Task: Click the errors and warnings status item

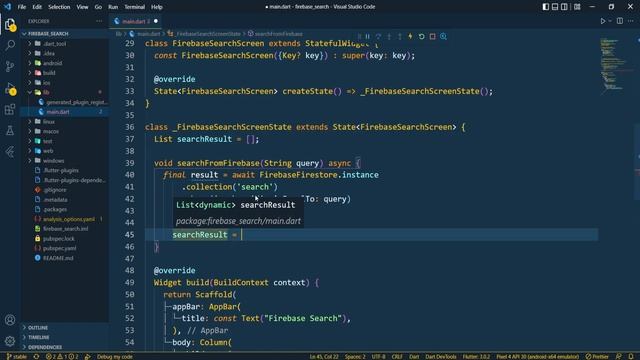Action: point(62,357)
